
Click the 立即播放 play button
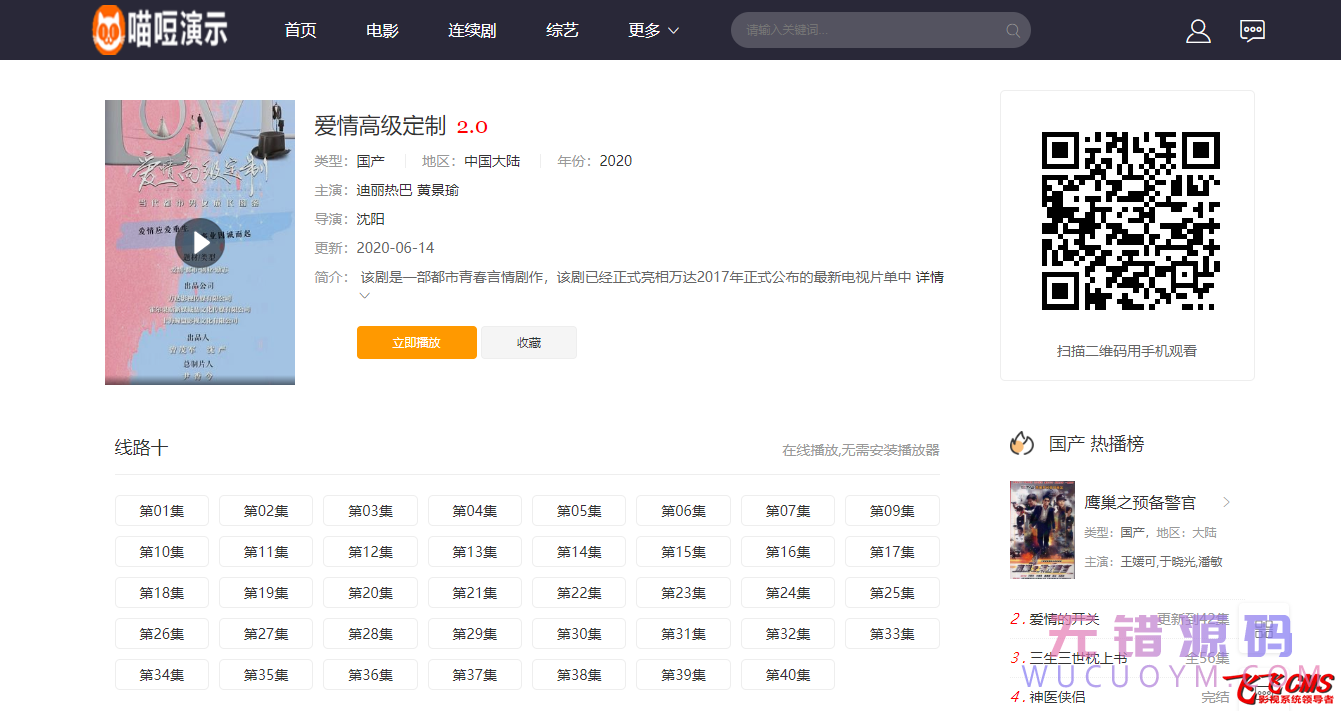coord(416,342)
